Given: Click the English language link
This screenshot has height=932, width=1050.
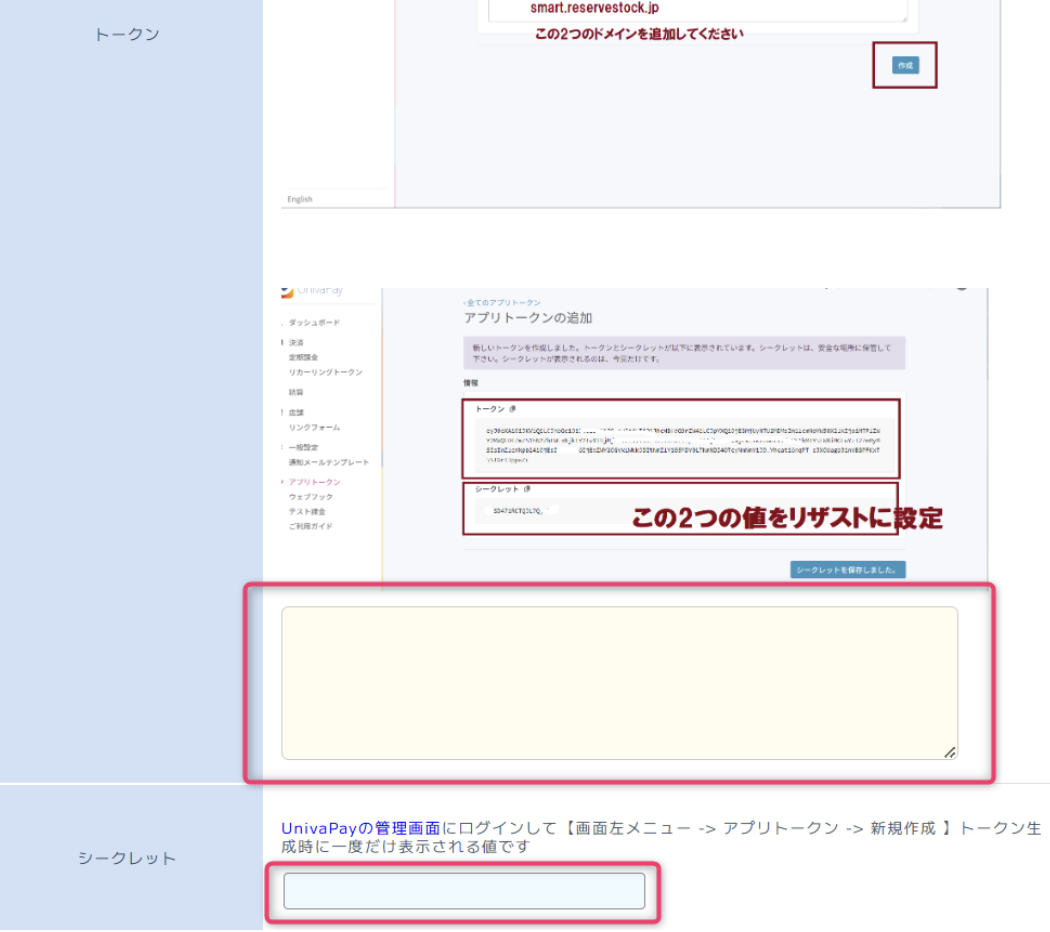Looking at the screenshot, I should pos(300,199).
